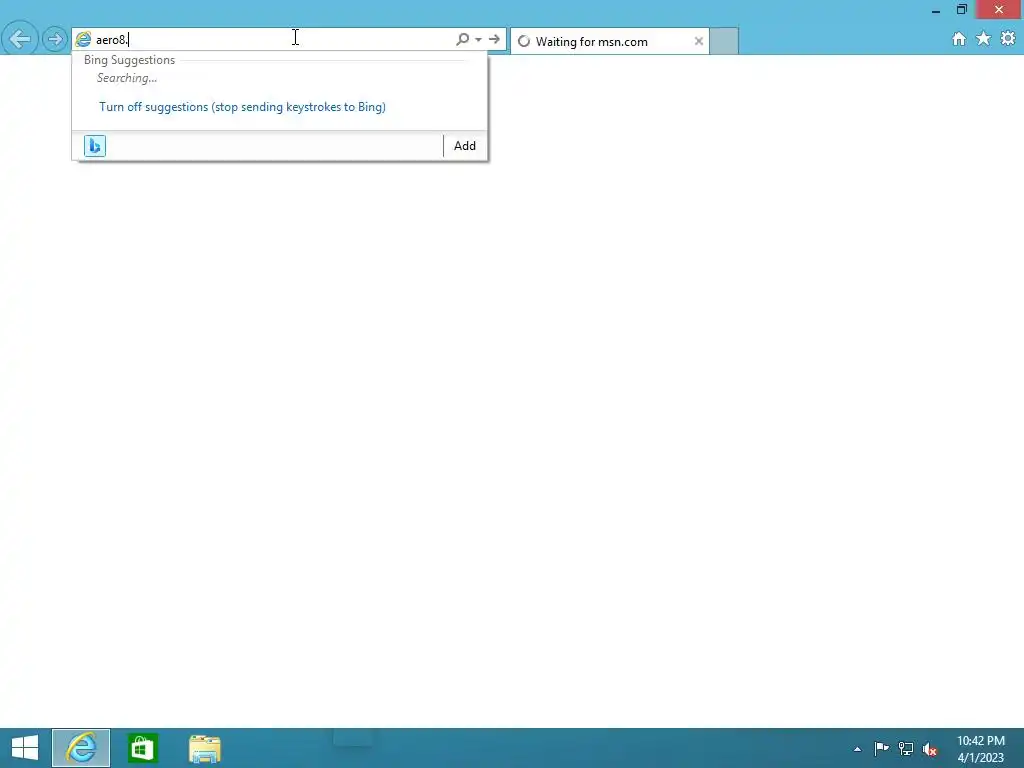Open the Windows Start button
The image size is (1024, 768).
(x=25, y=748)
